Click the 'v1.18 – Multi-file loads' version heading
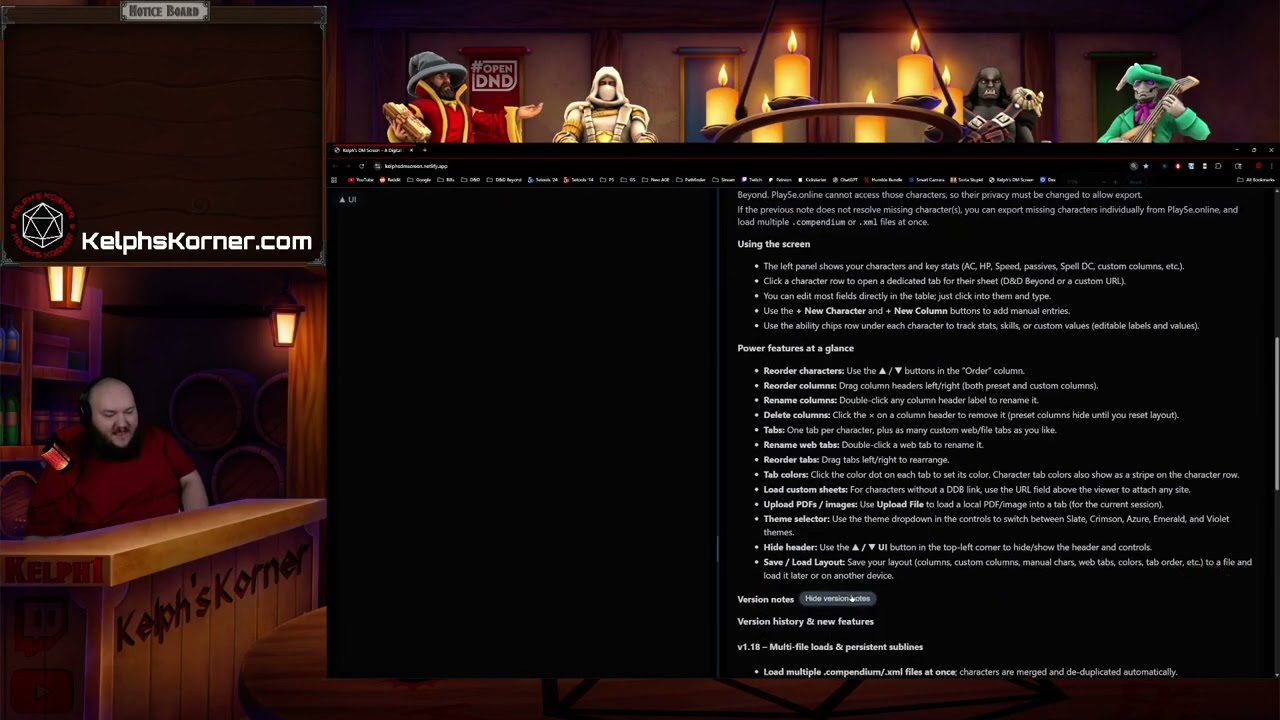The width and height of the screenshot is (1280, 720). [830, 647]
